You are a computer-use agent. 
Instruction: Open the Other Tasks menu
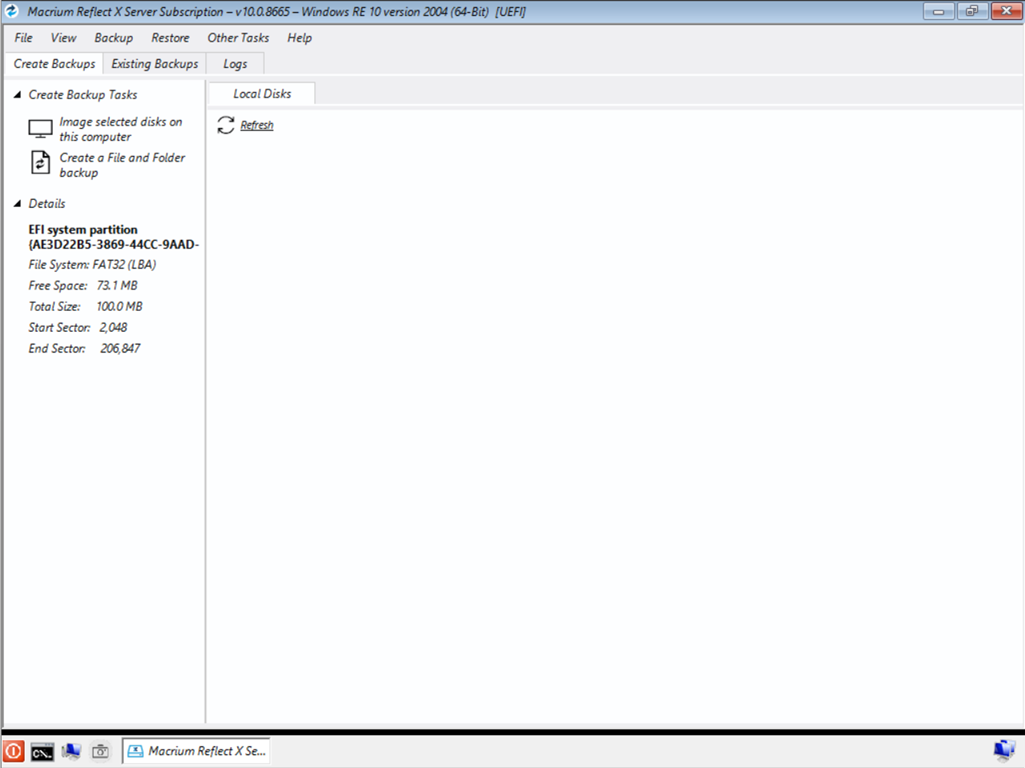pos(238,38)
